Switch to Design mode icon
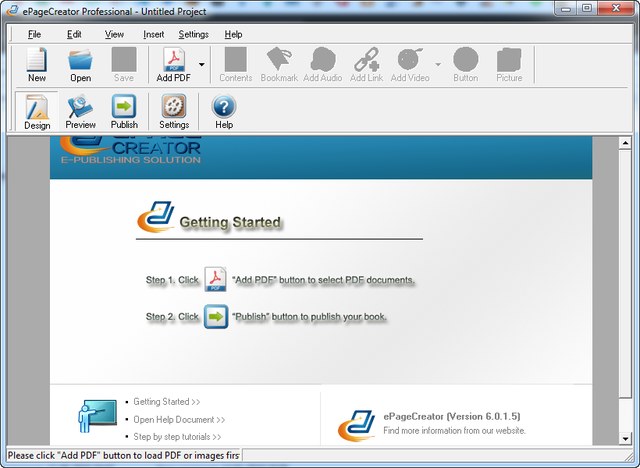Screen dimensions: 640x468 37,111
